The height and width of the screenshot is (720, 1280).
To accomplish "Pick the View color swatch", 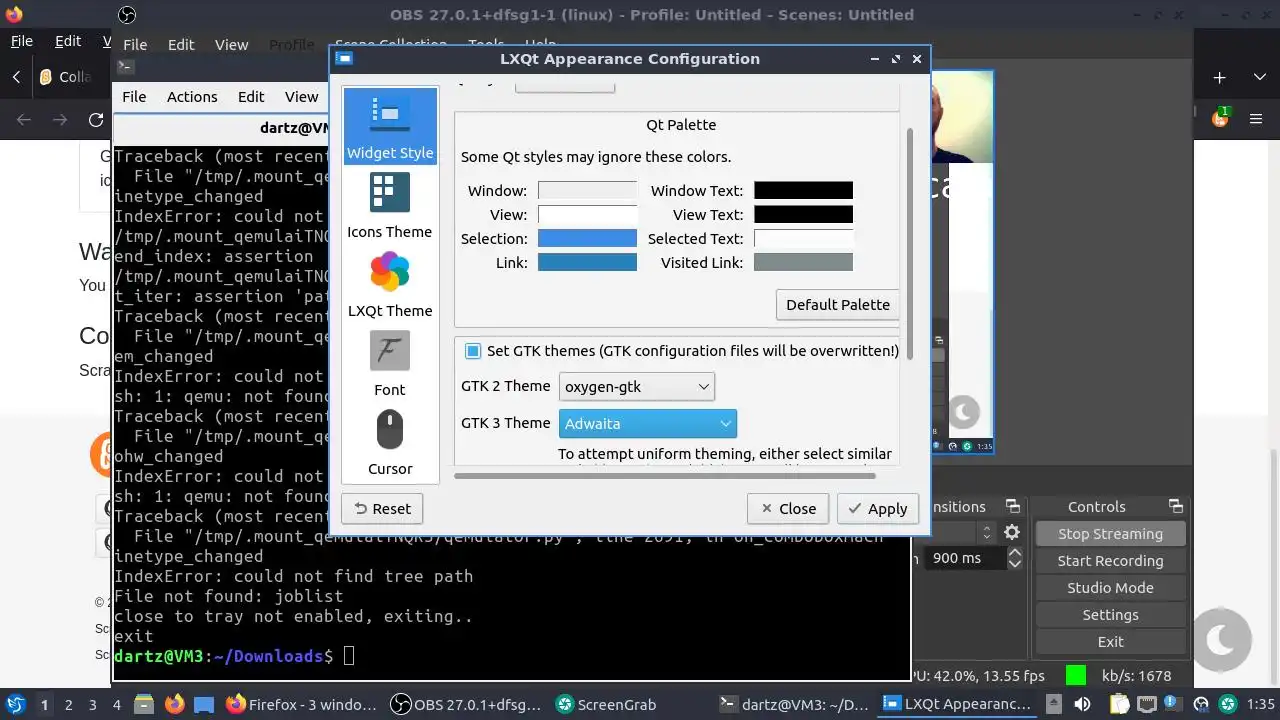I will click(587, 214).
